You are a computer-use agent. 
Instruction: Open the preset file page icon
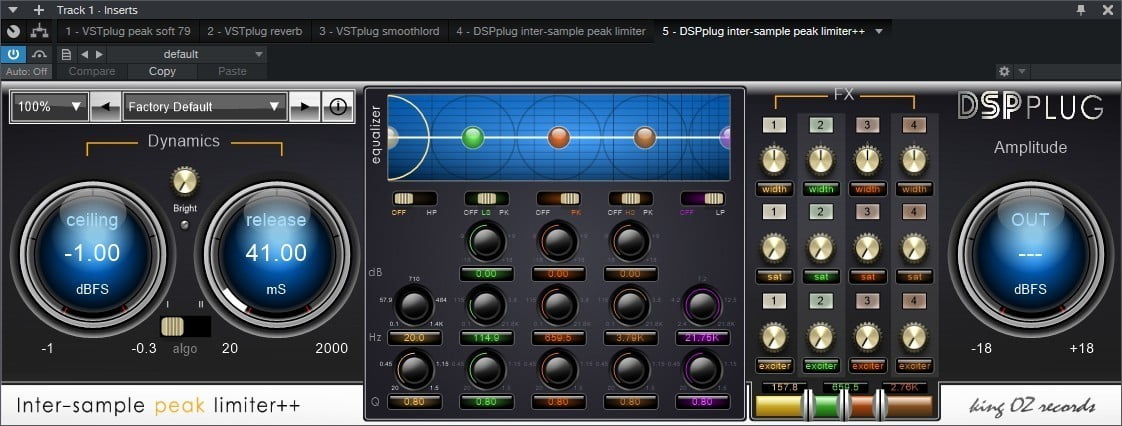66,54
